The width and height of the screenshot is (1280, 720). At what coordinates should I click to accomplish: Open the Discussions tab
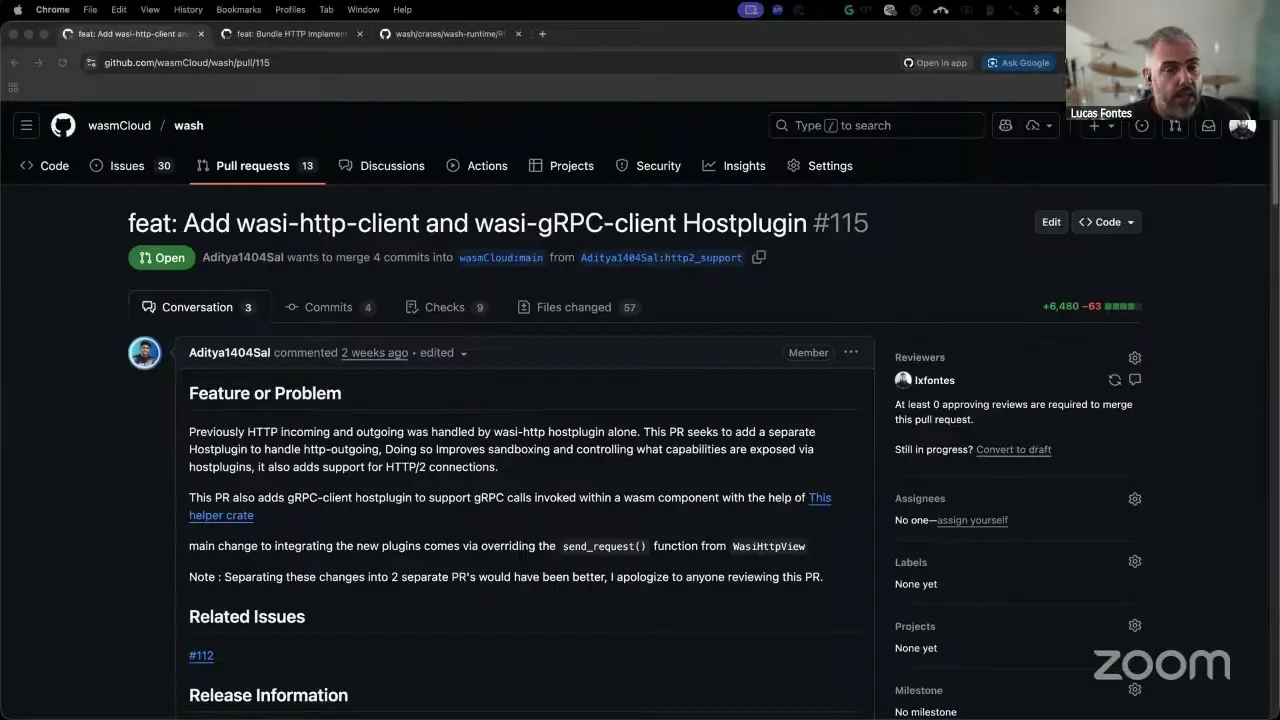coord(382,166)
